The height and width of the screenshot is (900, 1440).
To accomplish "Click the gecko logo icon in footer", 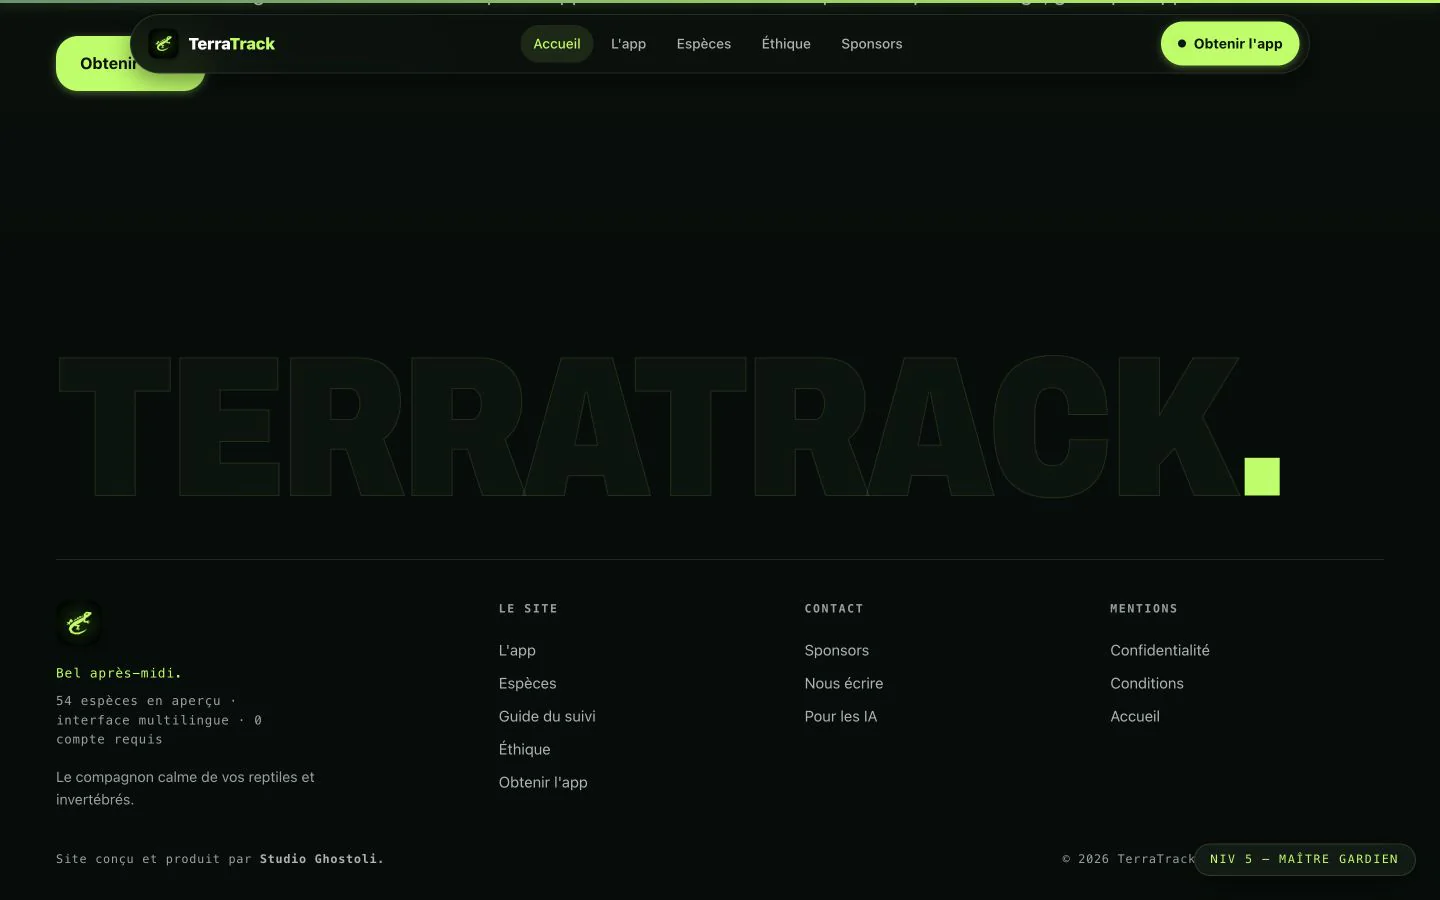I will pyautogui.click(x=79, y=624).
